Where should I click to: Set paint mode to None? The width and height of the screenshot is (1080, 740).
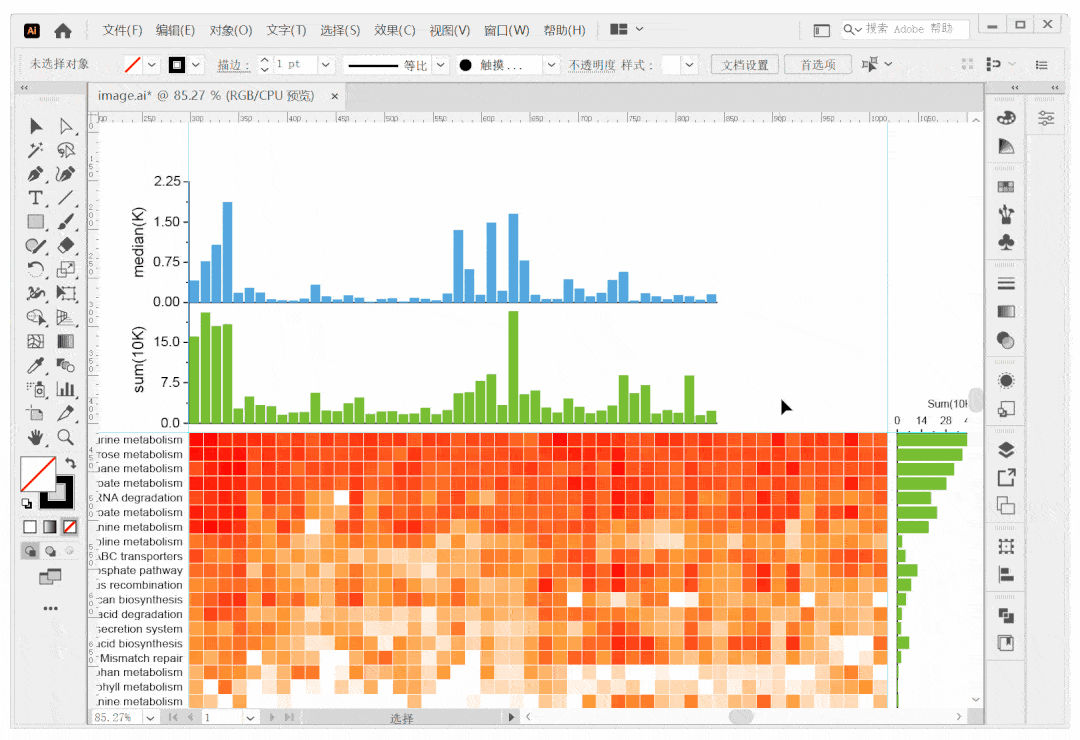point(69,526)
